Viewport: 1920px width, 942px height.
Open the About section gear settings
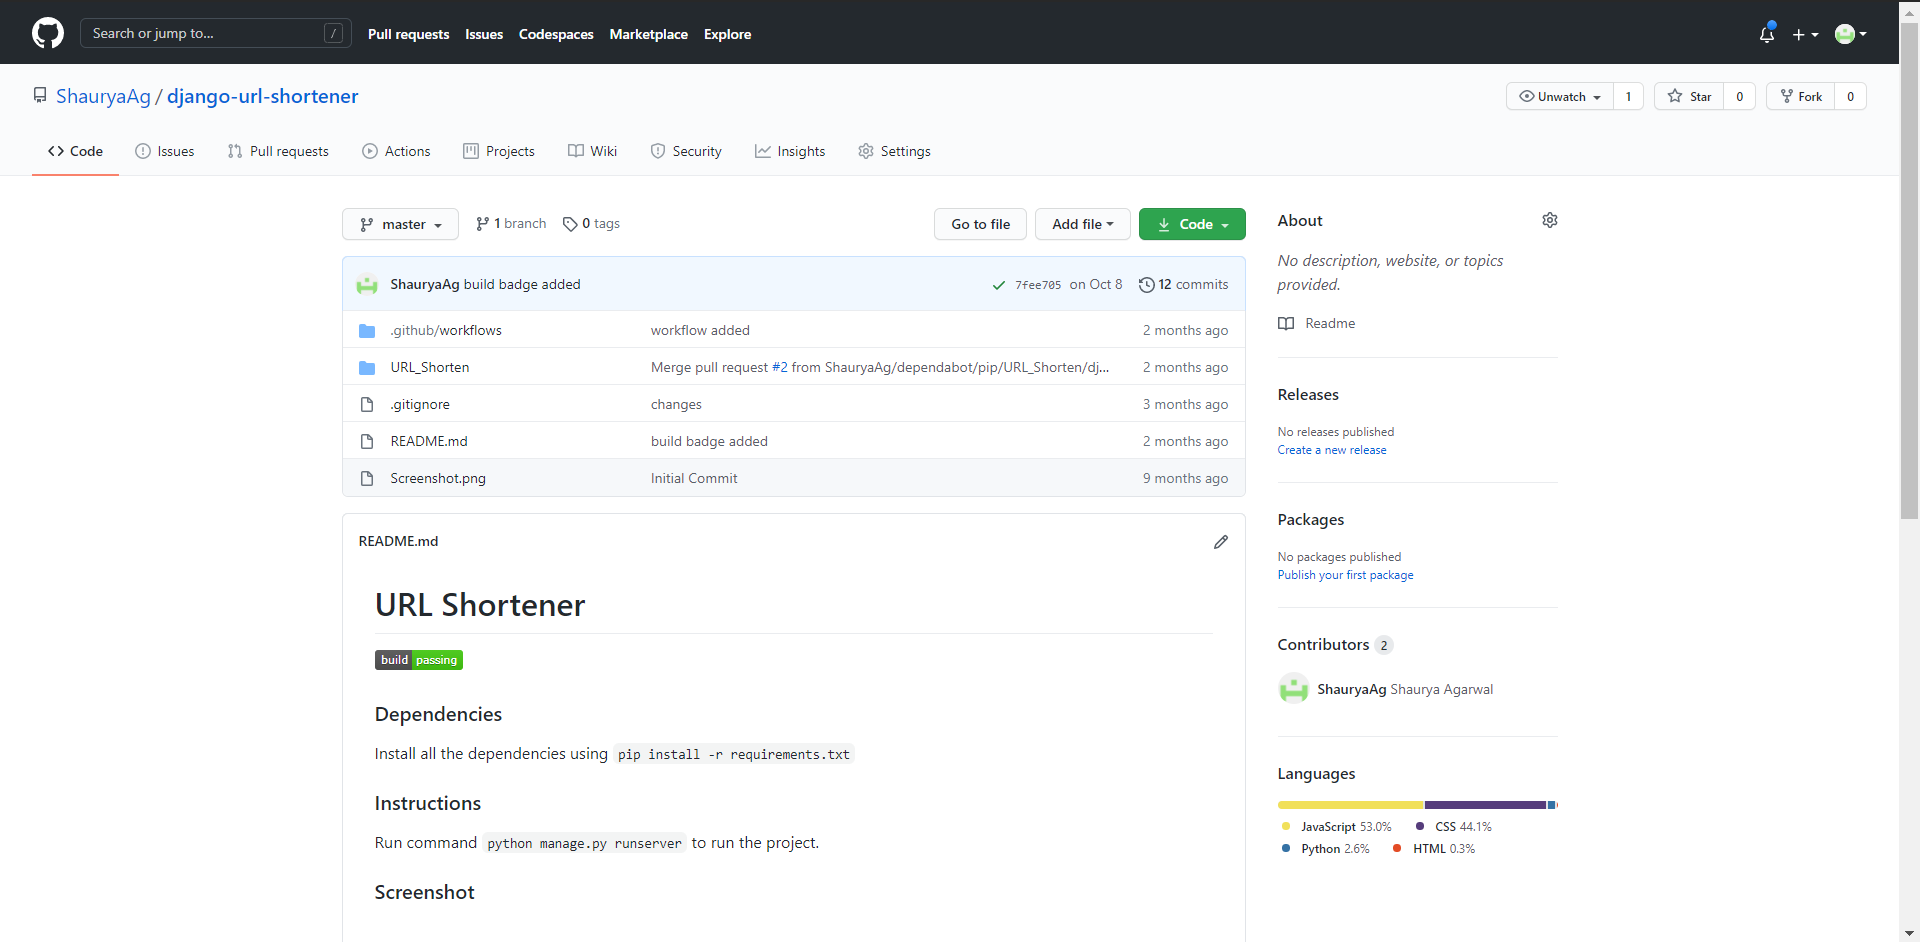point(1550,220)
